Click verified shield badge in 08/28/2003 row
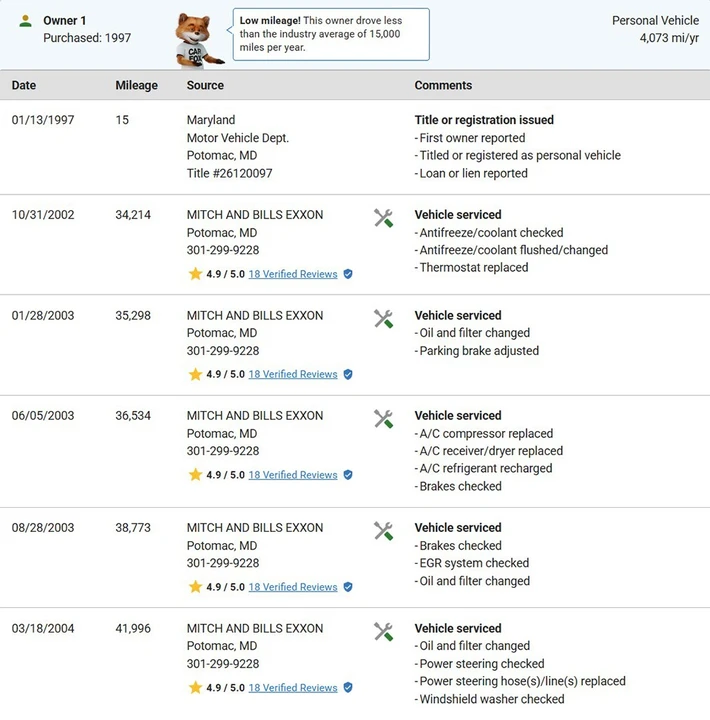This screenshot has width=710, height=720. [348, 587]
